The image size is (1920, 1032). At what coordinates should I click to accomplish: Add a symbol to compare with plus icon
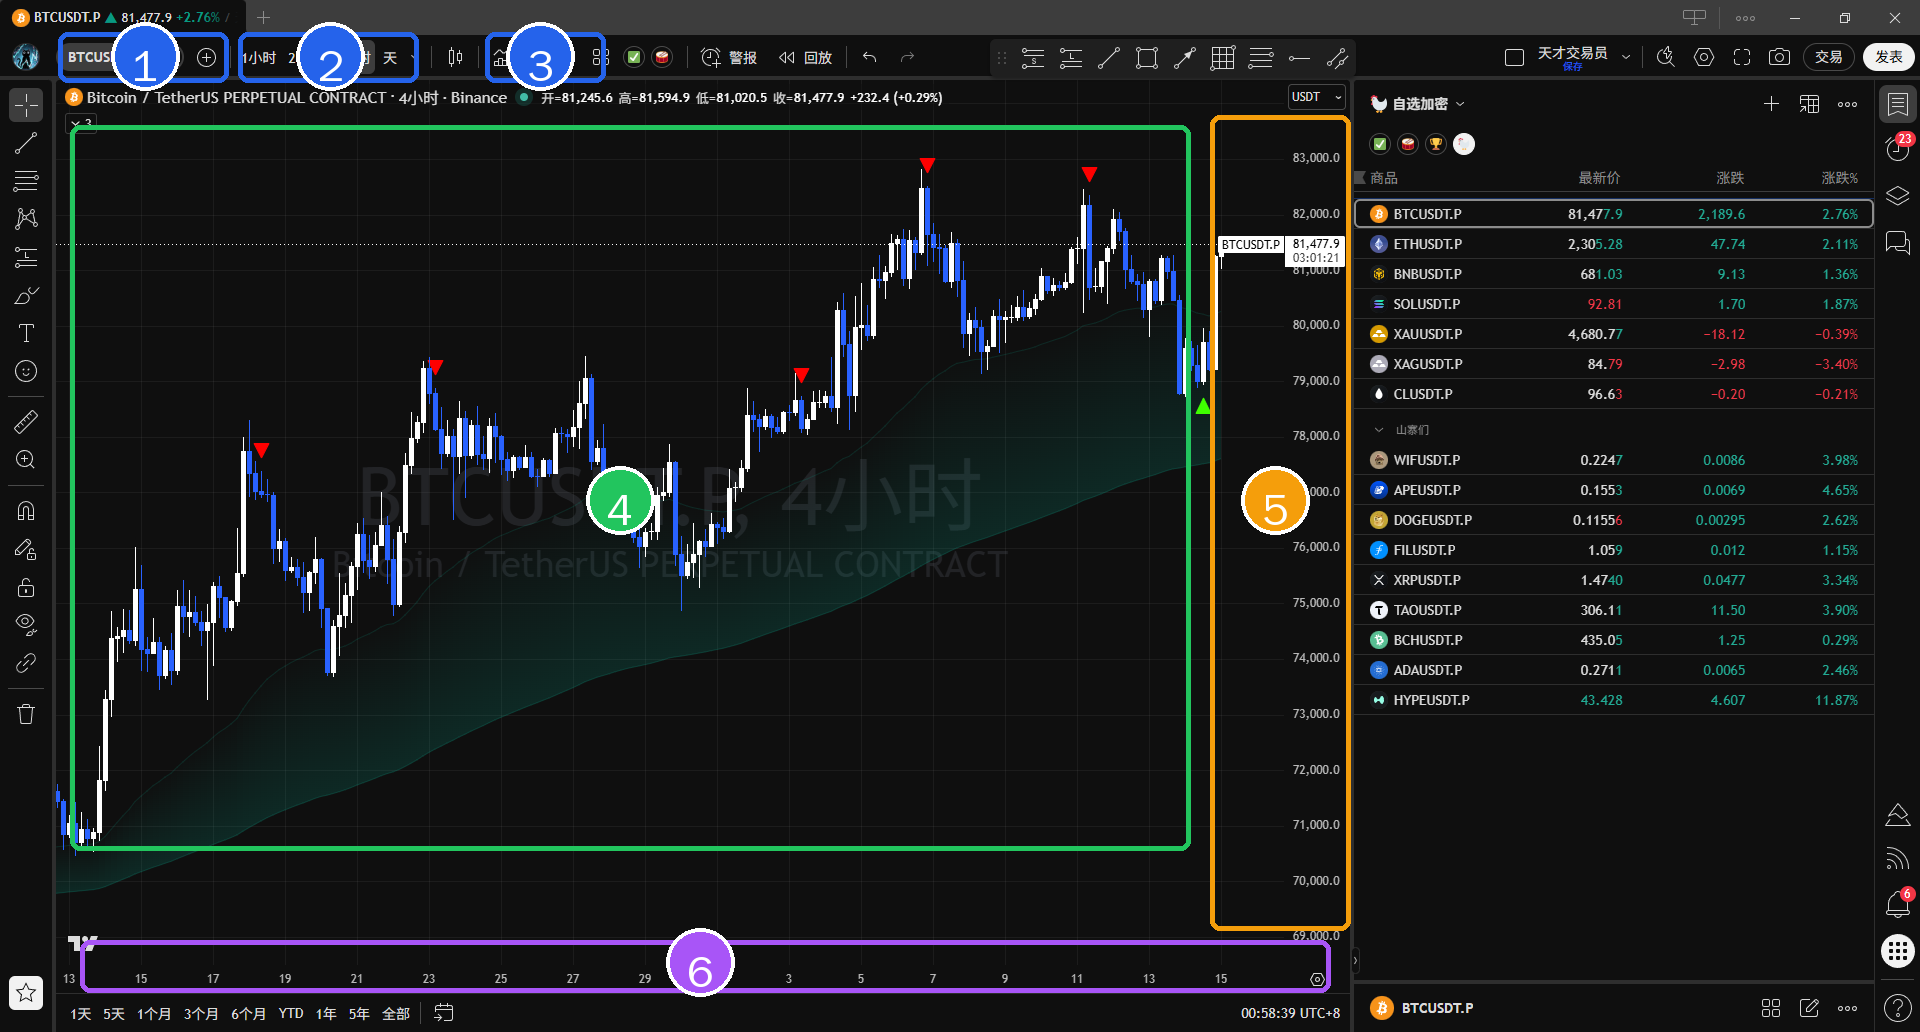pyautogui.click(x=206, y=57)
